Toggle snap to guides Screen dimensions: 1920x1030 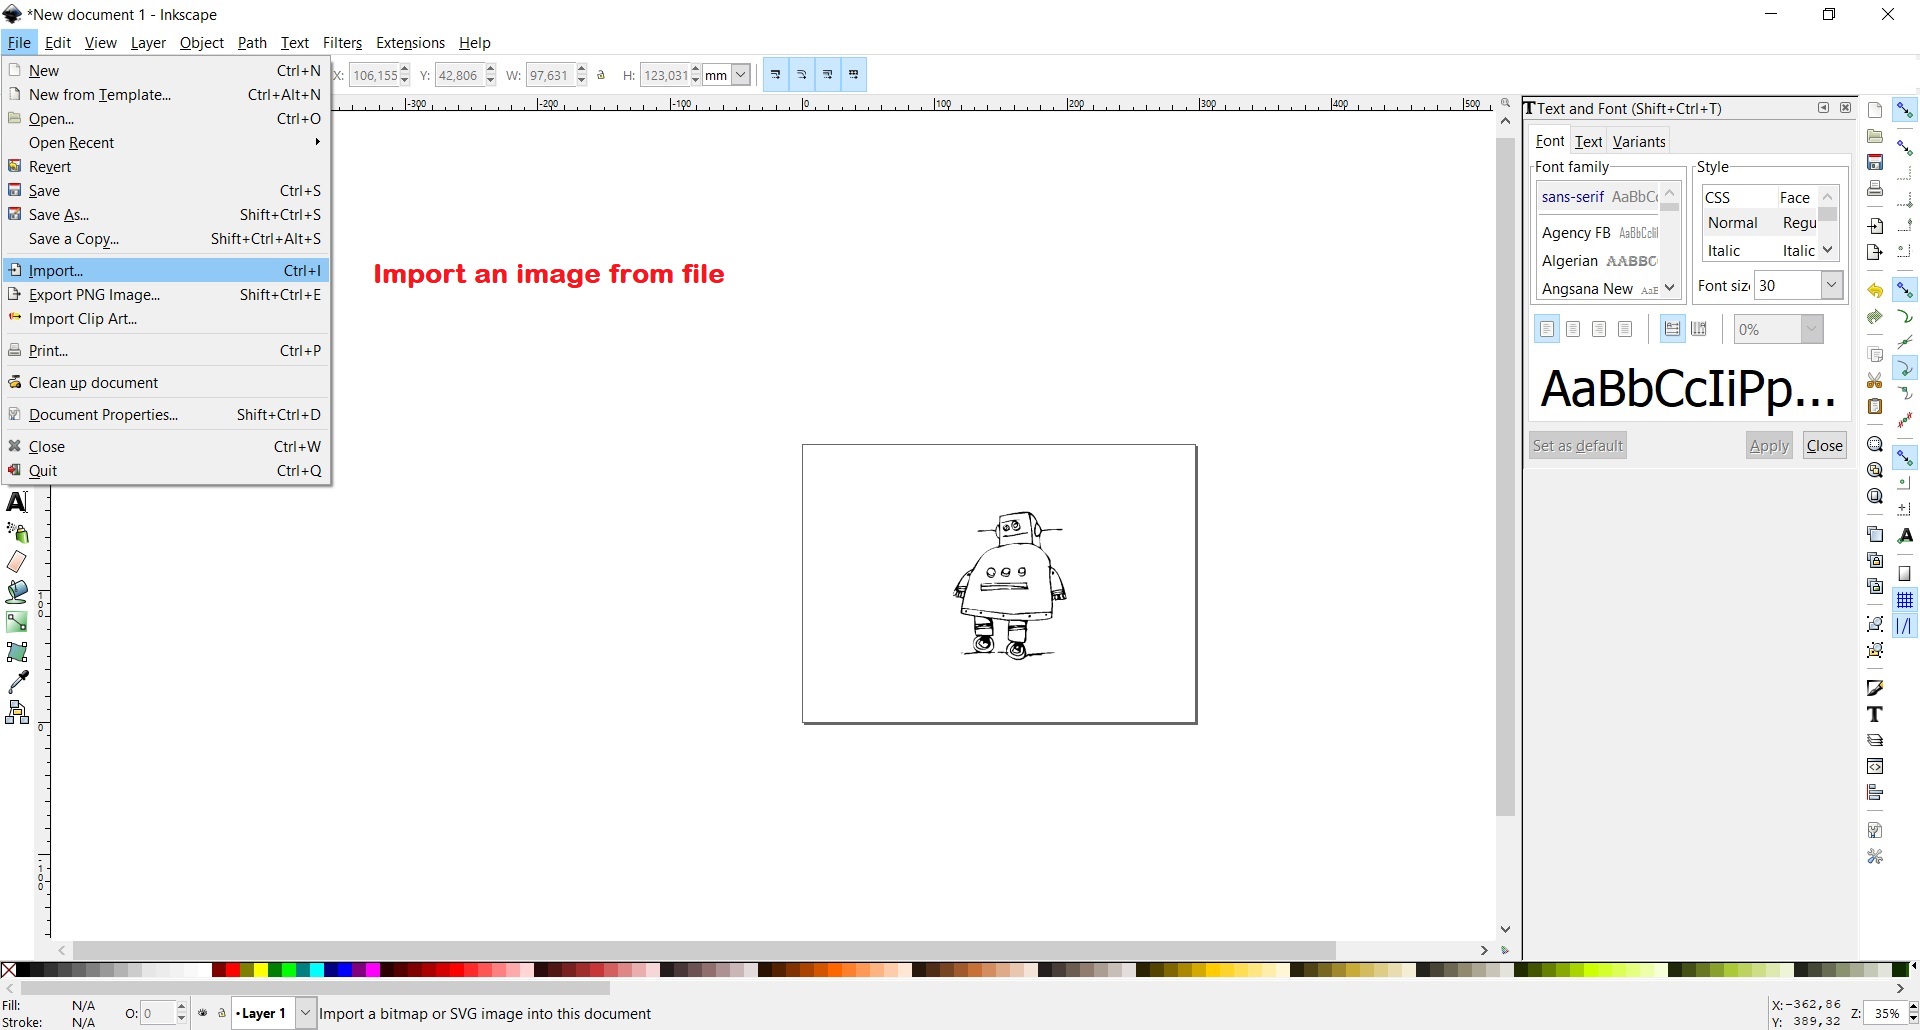click(1905, 626)
